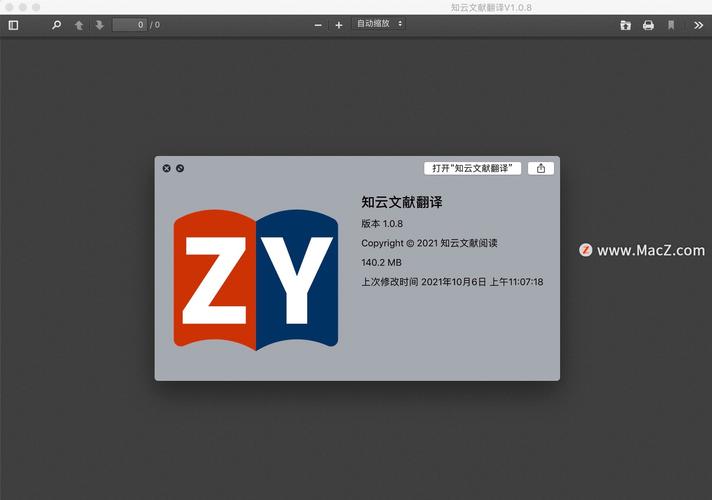This screenshot has height=500, width=712.
Task: Open the find-in-document search icon
Action: pos(56,25)
